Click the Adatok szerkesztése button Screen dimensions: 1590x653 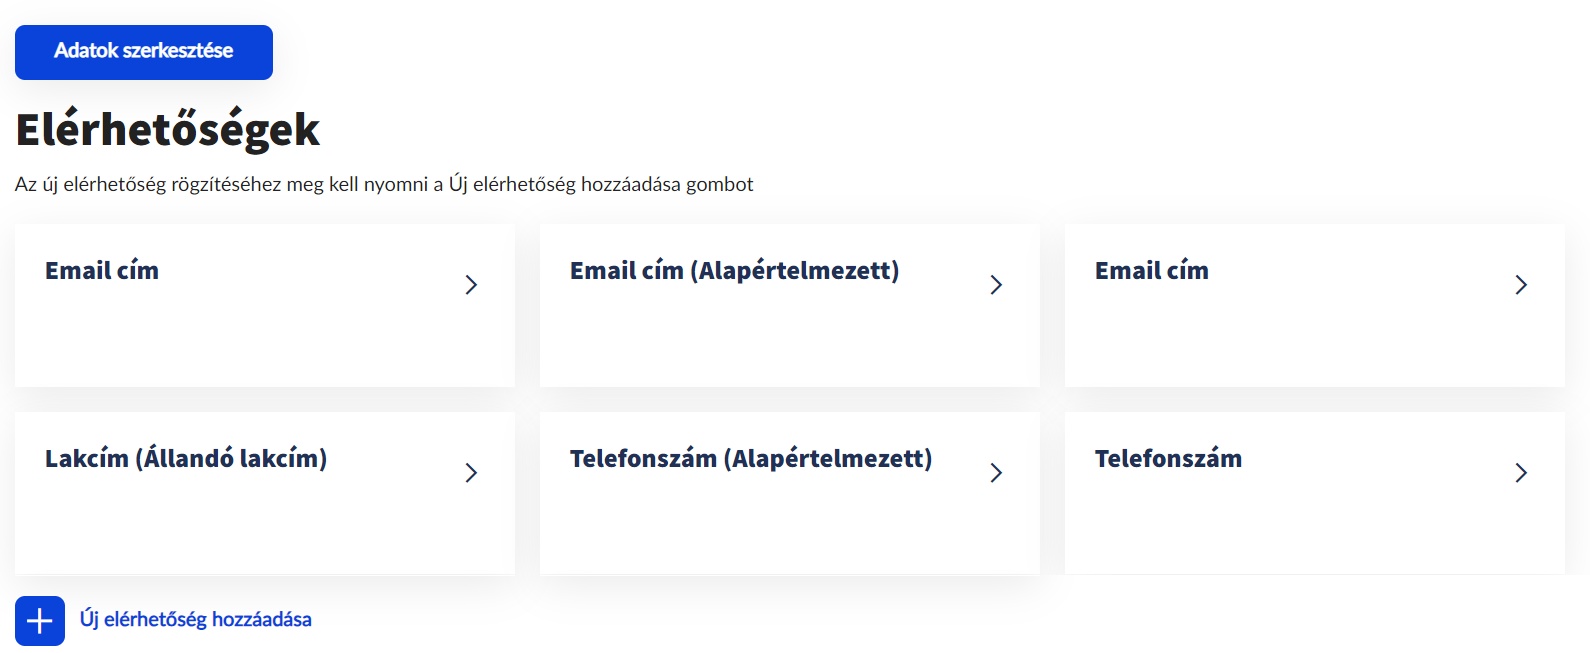click(x=143, y=52)
